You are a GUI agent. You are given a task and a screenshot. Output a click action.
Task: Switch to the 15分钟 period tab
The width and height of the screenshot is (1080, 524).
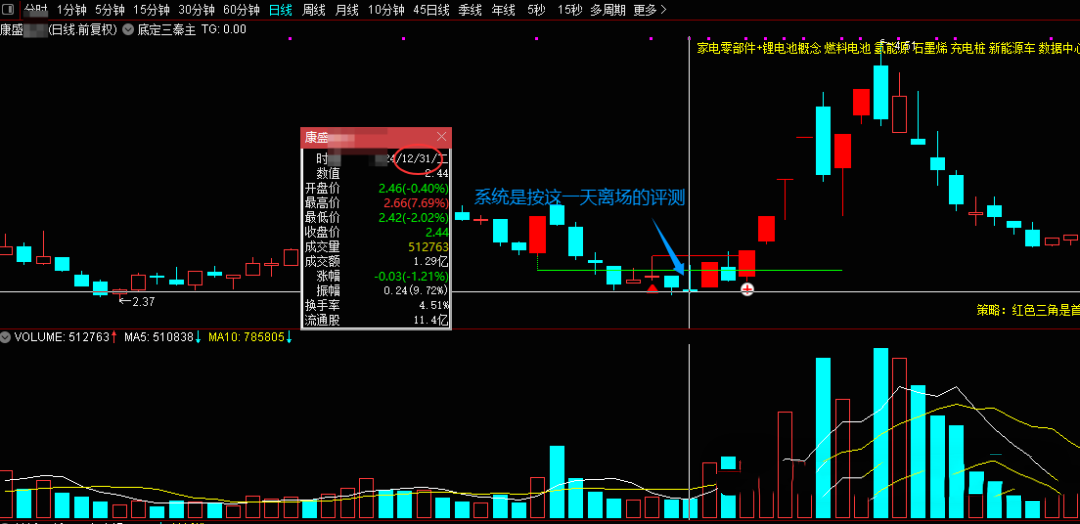click(x=151, y=10)
